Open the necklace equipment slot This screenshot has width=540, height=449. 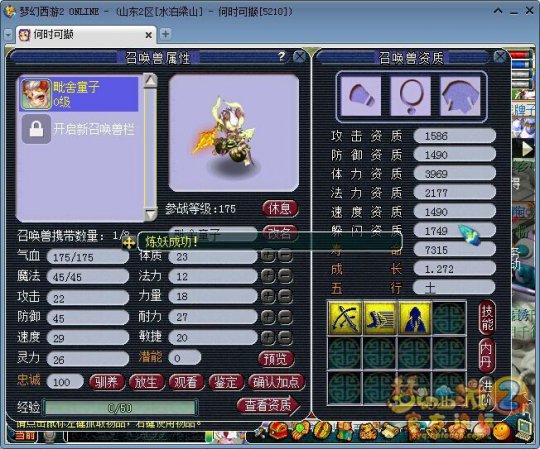pos(411,96)
